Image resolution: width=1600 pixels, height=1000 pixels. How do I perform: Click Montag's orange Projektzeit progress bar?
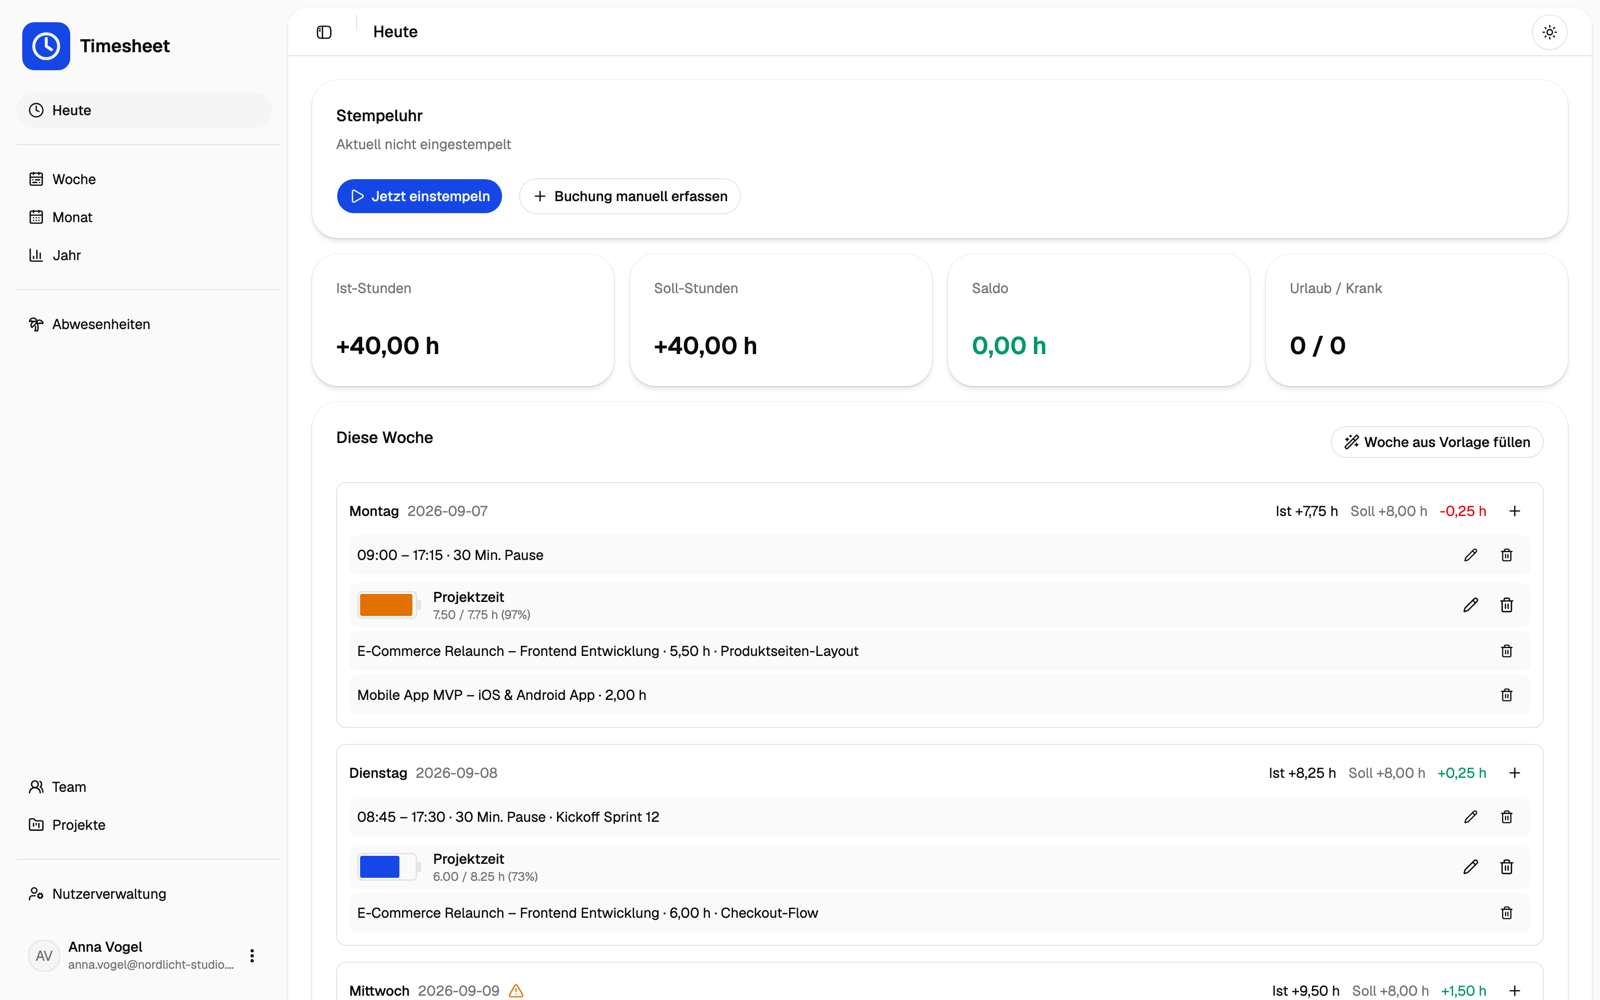[x=389, y=605]
